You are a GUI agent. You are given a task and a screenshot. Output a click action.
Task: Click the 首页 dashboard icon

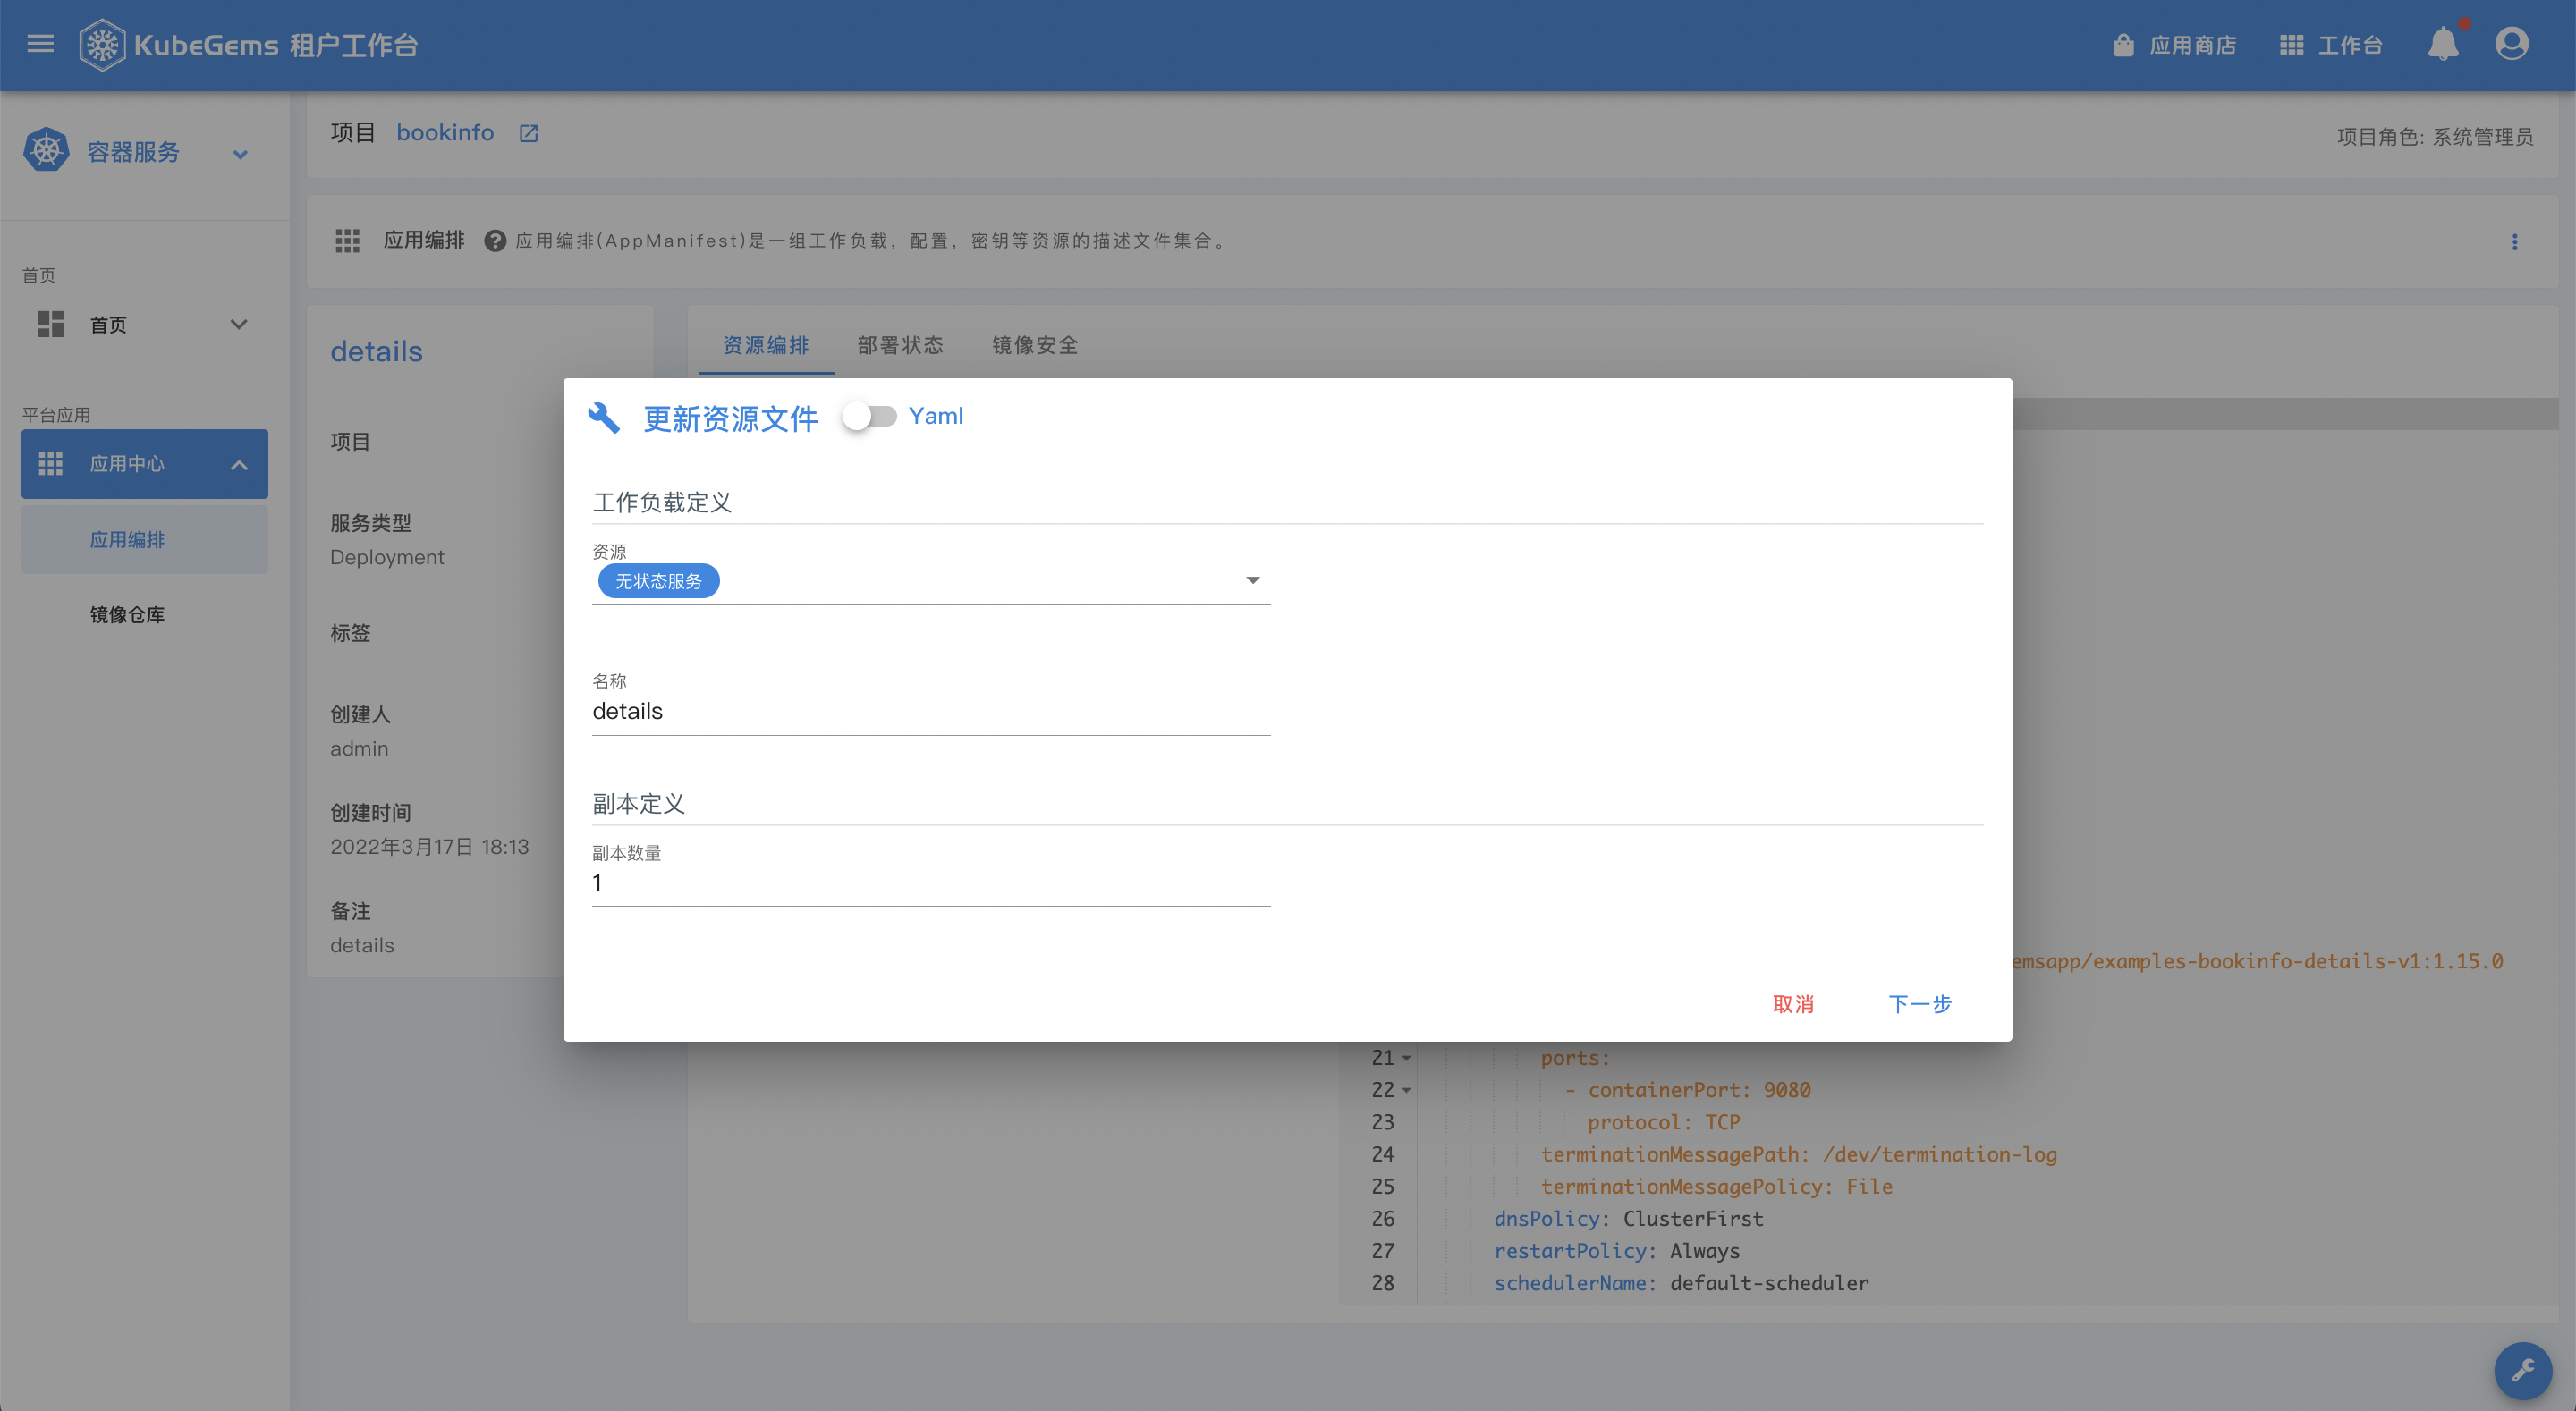tap(50, 324)
